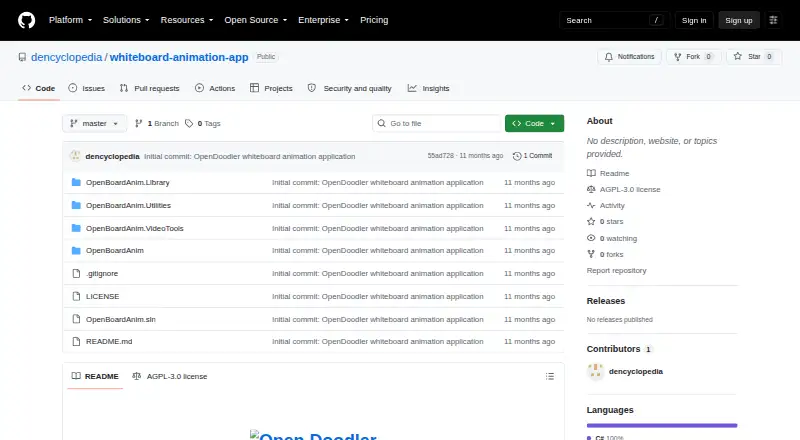Viewport: 800px width, 440px height.
Task: View the 0 stars link
Action: click(605, 222)
